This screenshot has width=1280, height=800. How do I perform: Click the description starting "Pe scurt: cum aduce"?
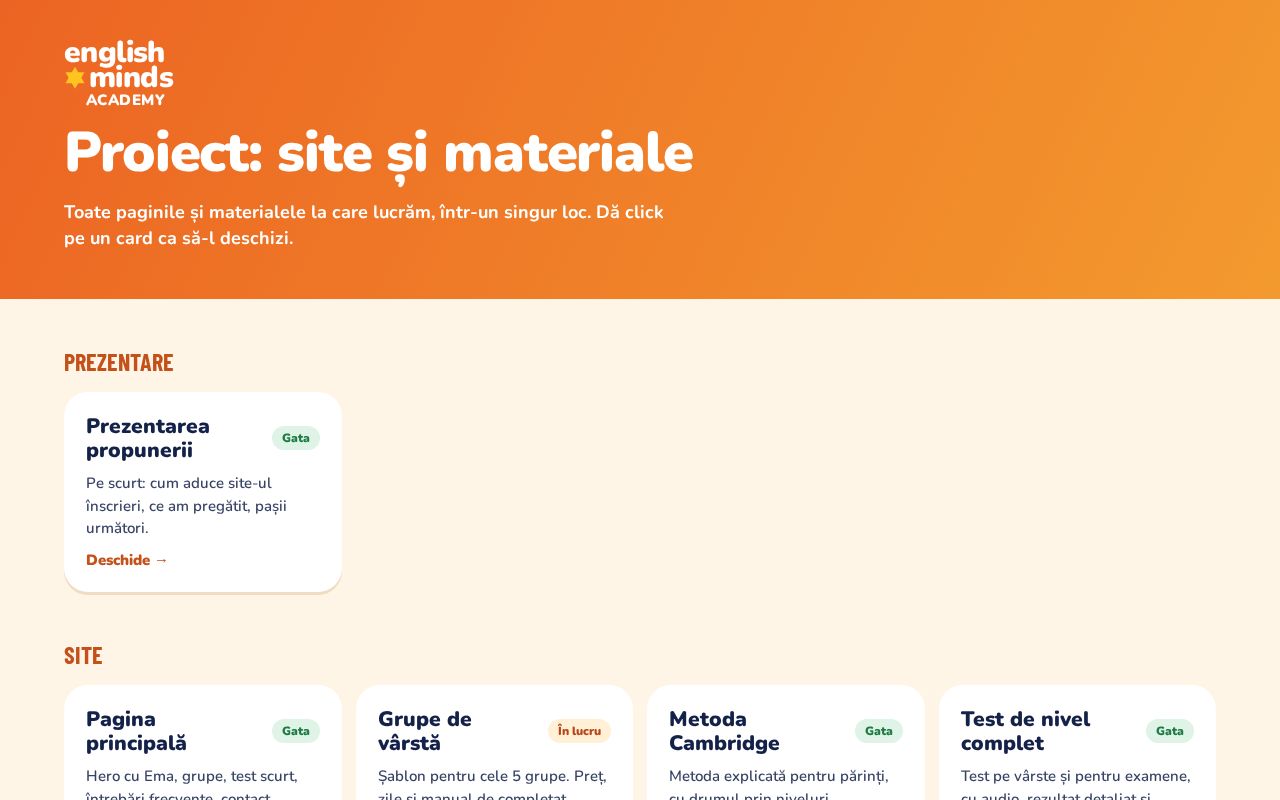click(x=187, y=505)
